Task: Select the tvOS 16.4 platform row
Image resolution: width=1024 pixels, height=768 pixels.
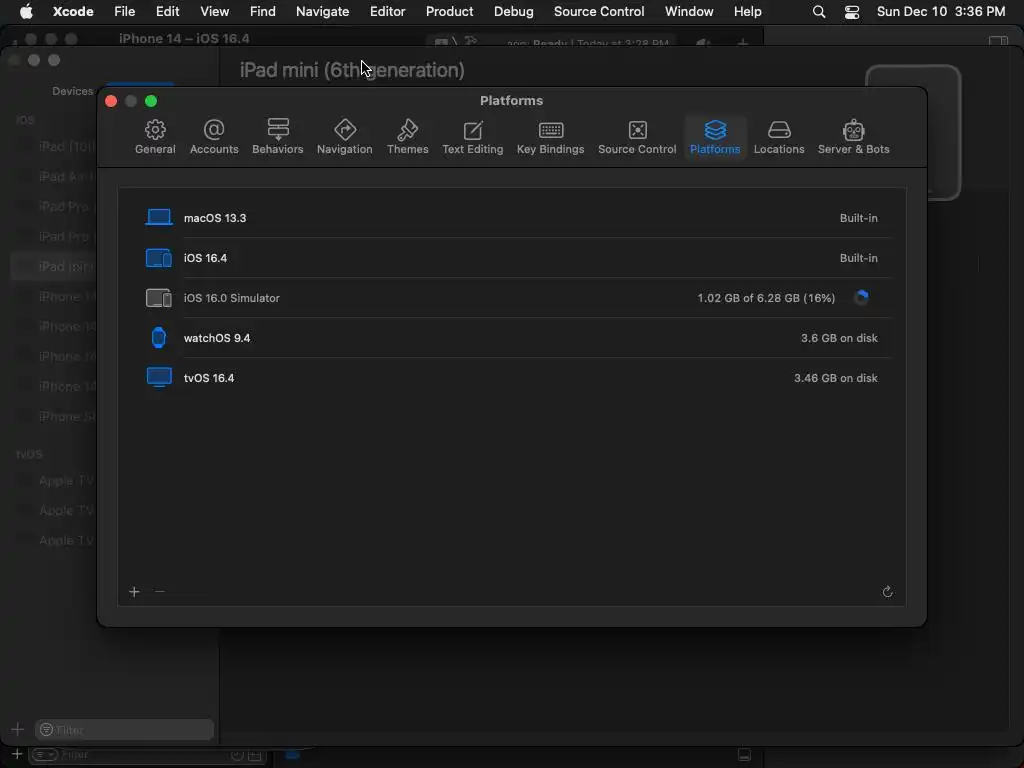Action: [511, 377]
